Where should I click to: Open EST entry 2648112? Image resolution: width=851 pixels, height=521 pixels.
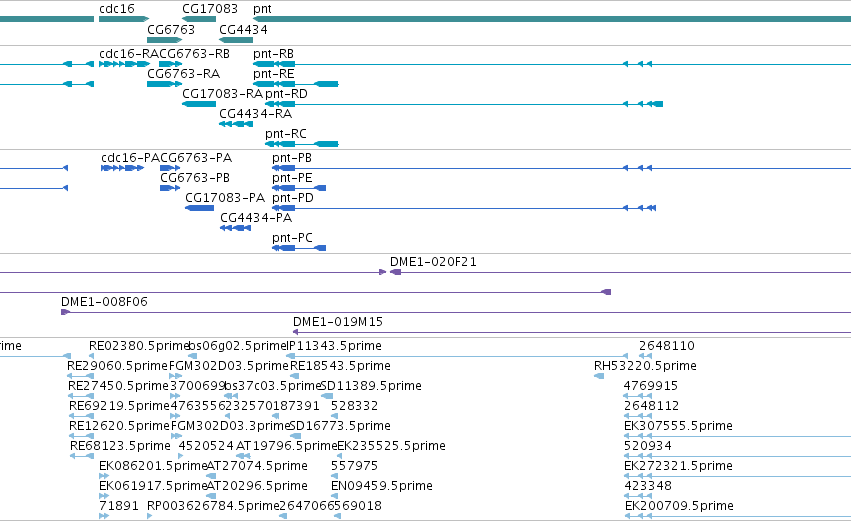pos(651,406)
